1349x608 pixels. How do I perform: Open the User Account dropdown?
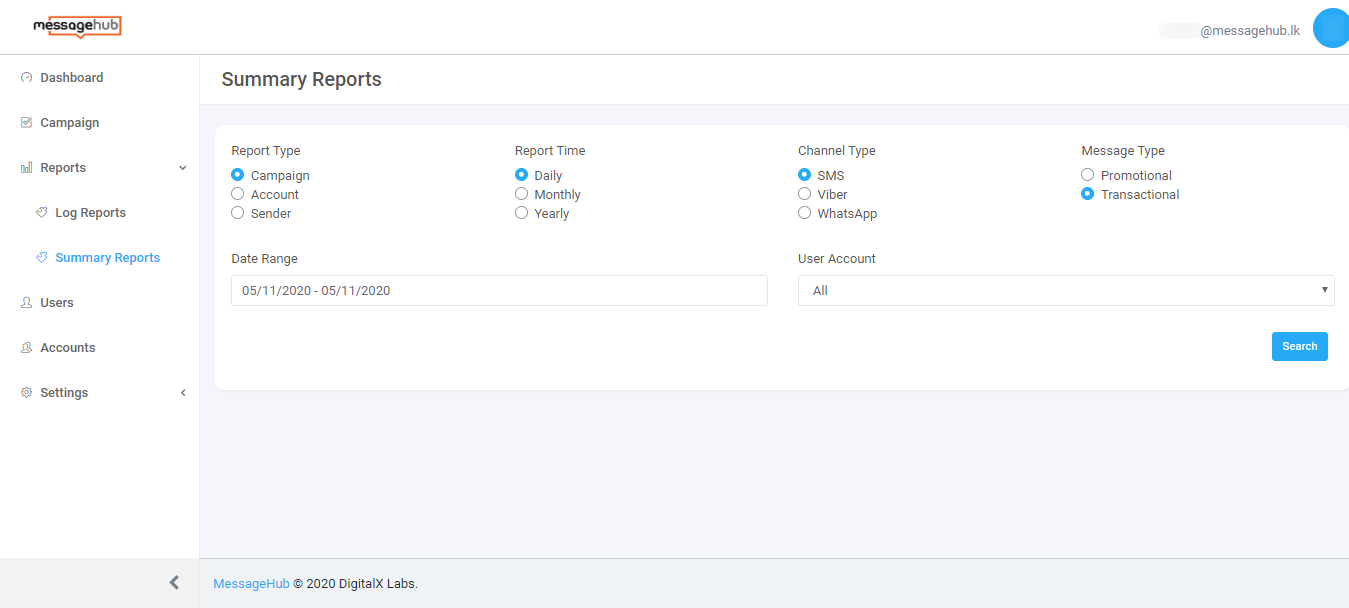coord(1066,290)
